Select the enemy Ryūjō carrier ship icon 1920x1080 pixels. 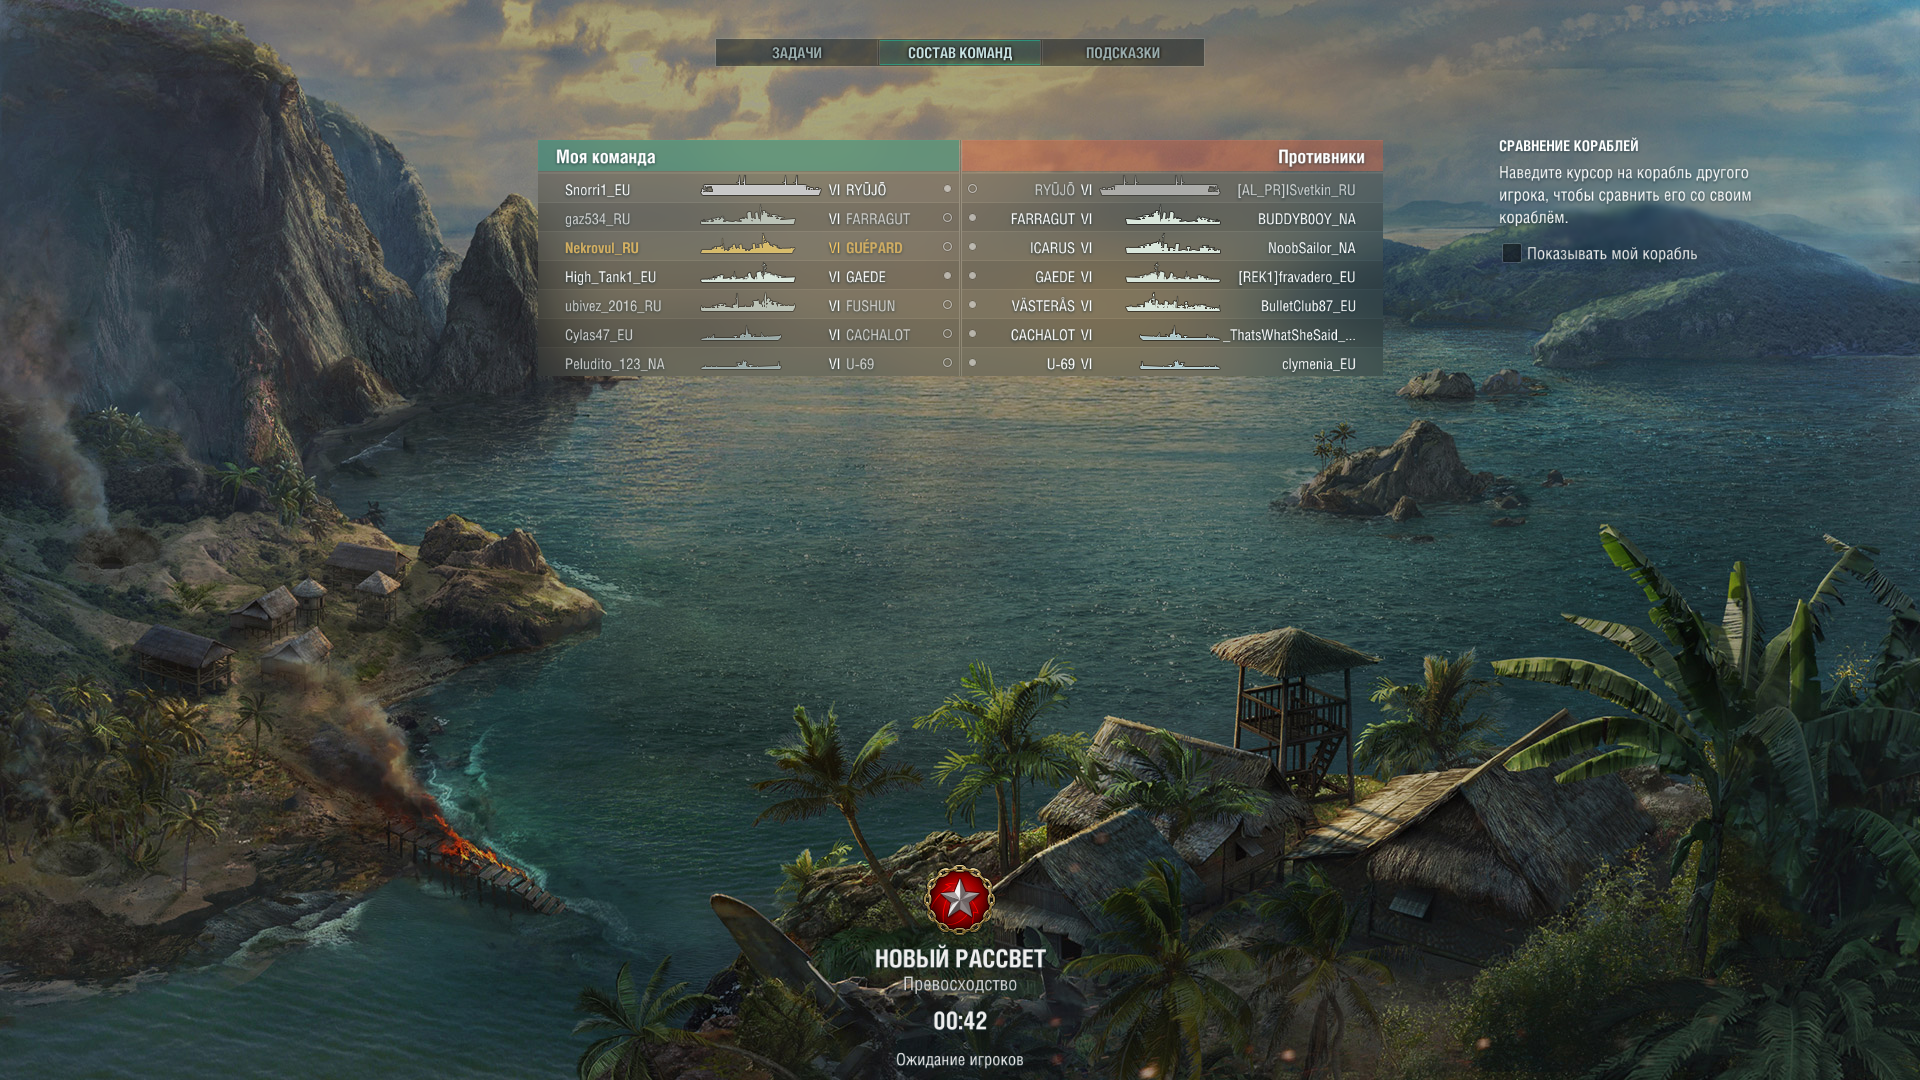(x=1160, y=187)
